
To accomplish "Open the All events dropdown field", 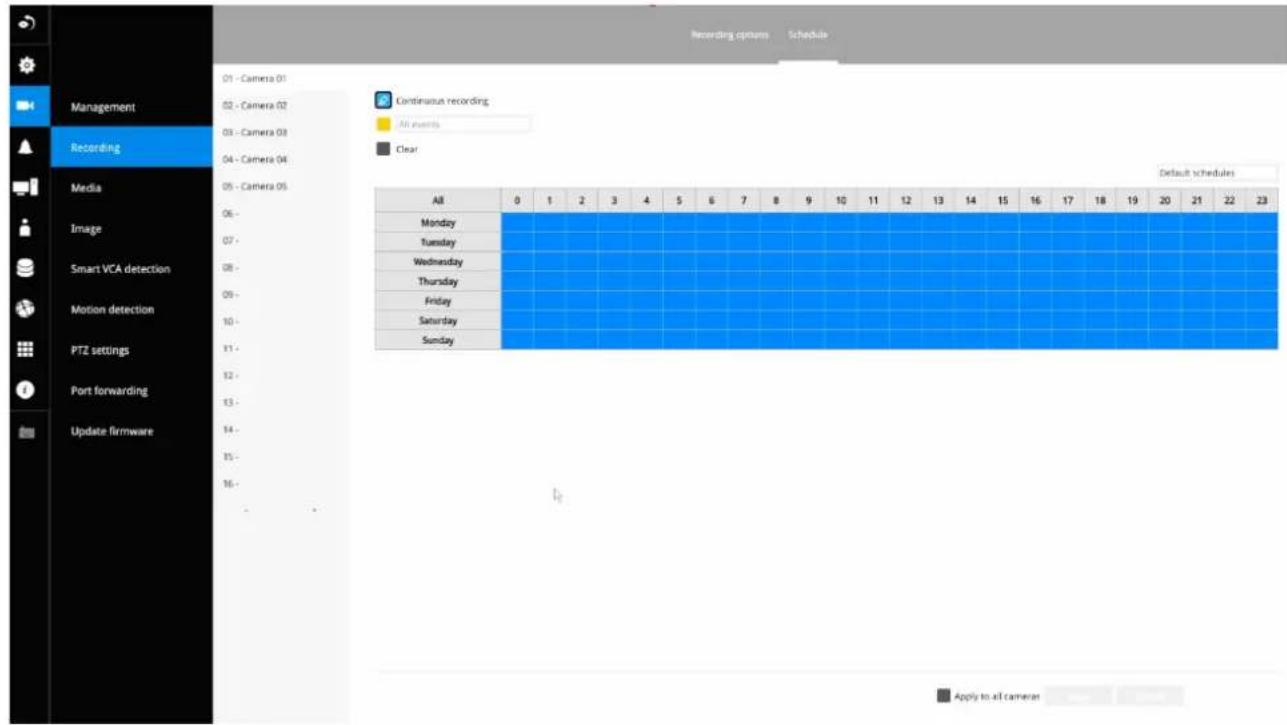I will coord(462,125).
